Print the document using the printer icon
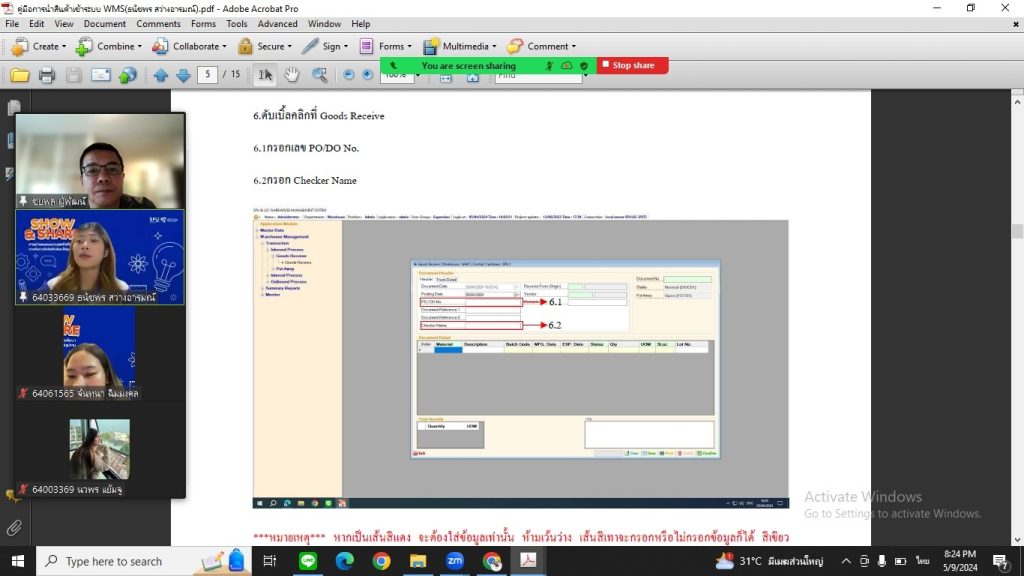 pyautogui.click(x=46, y=75)
